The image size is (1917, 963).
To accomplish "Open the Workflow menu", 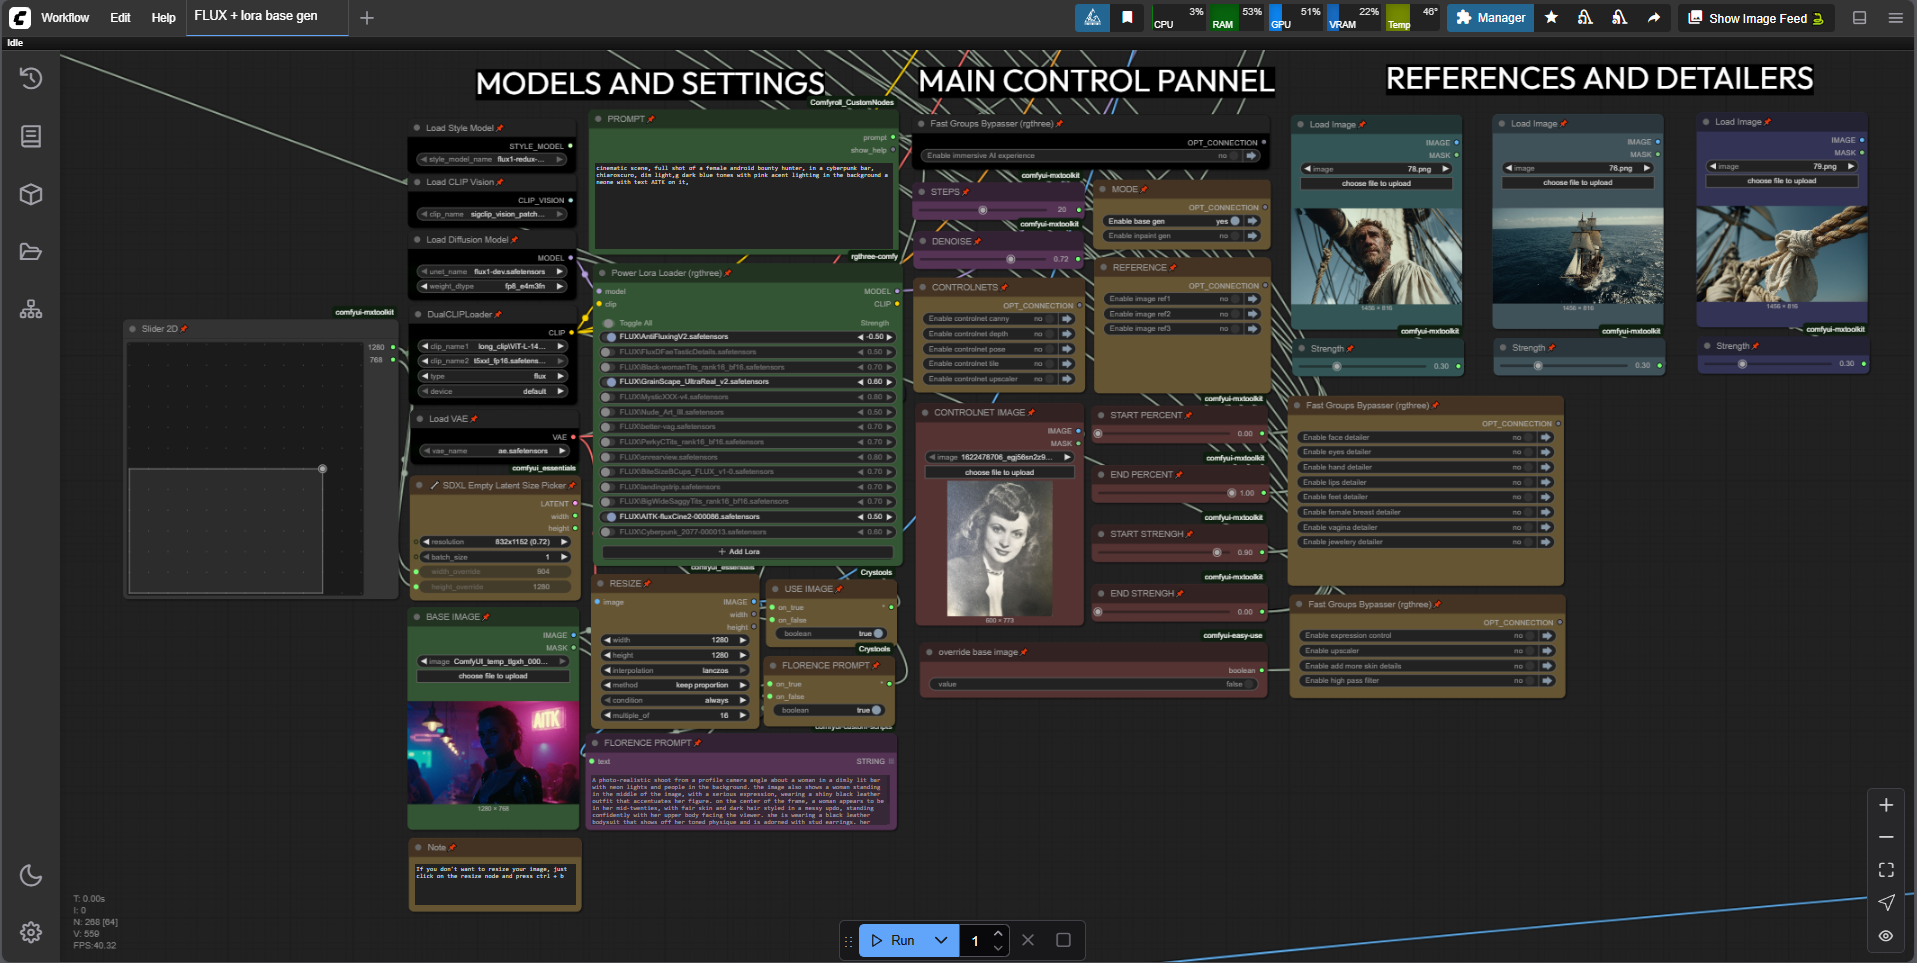I will click(65, 17).
